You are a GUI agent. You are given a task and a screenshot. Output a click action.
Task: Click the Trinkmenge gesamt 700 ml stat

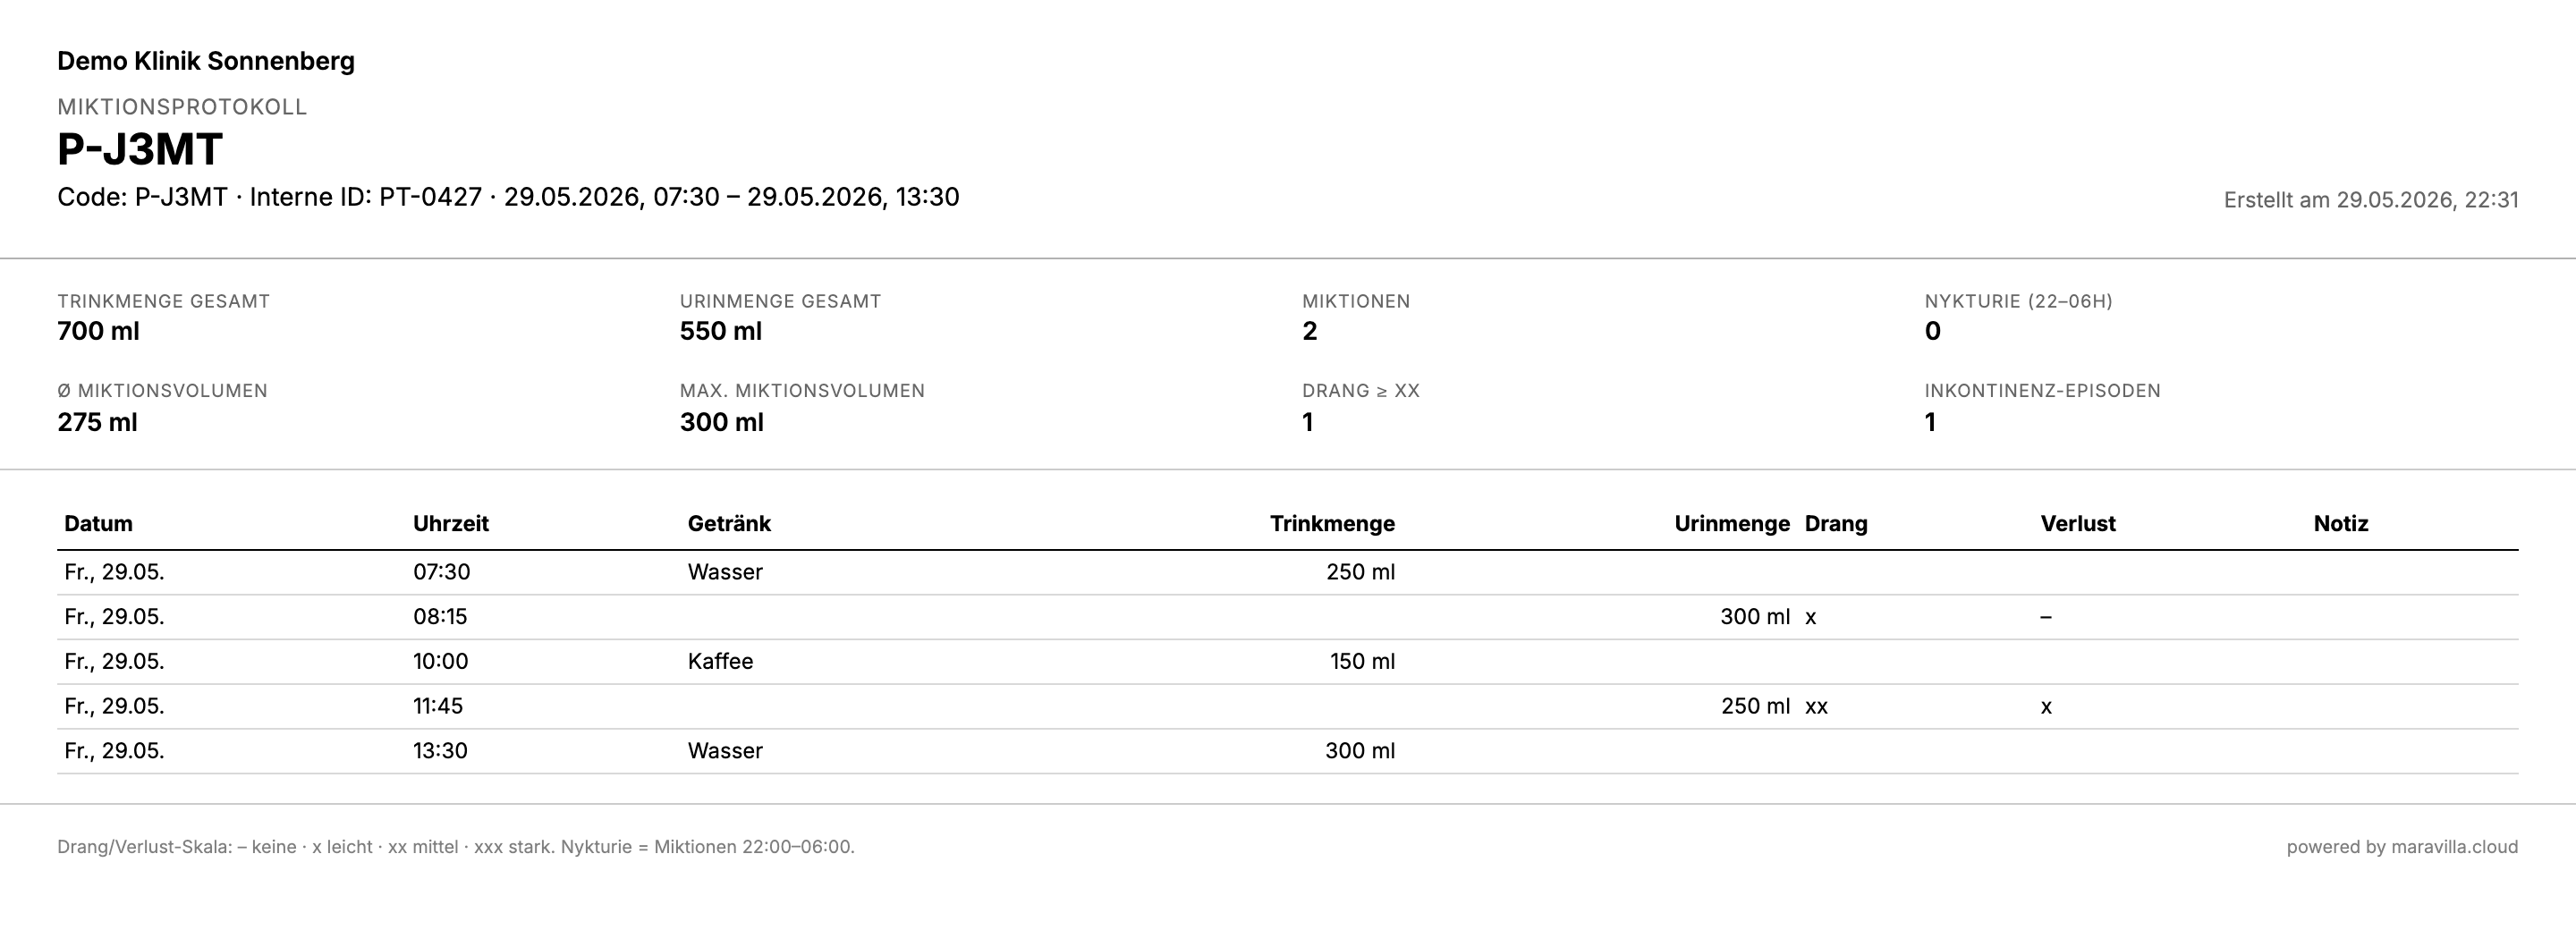click(163, 317)
